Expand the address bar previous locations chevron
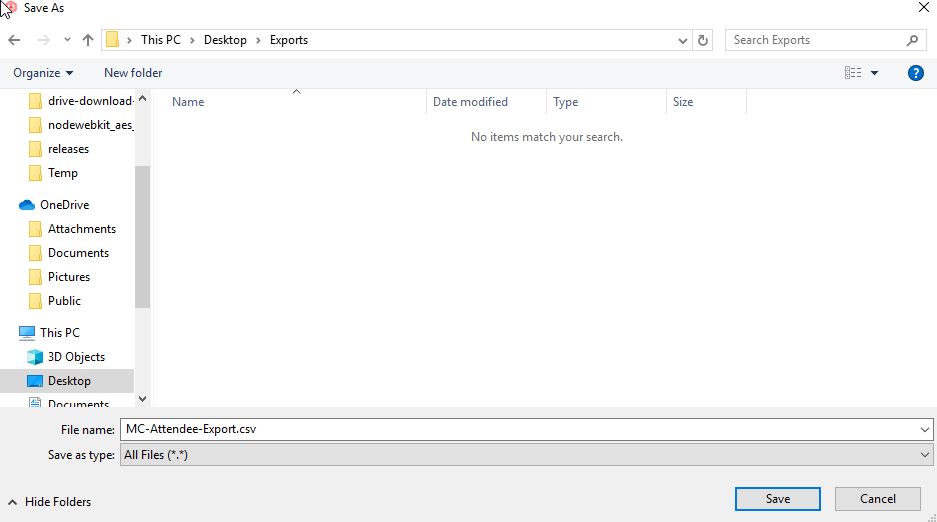The height and width of the screenshot is (522, 937). click(x=682, y=41)
